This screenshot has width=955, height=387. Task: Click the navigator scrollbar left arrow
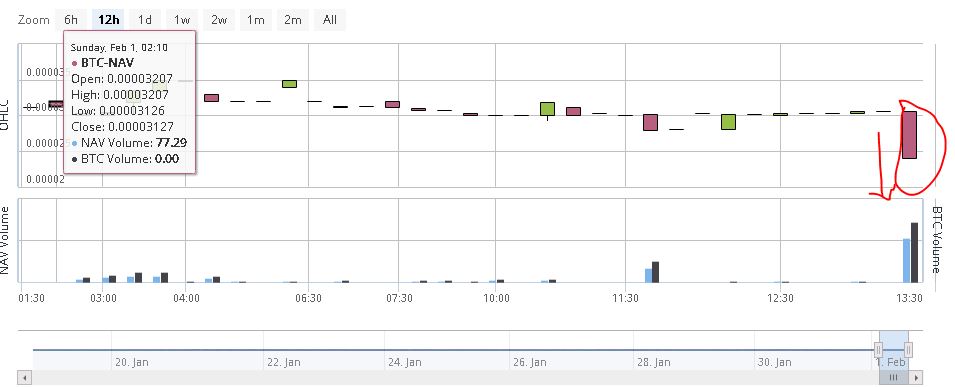(x=25, y=377)
